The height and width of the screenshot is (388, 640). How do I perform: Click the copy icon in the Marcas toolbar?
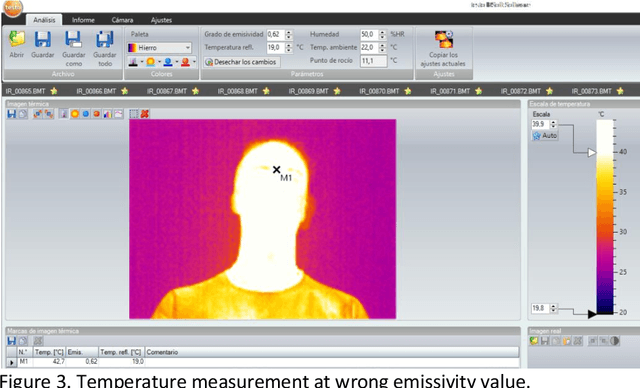[23, 341]
